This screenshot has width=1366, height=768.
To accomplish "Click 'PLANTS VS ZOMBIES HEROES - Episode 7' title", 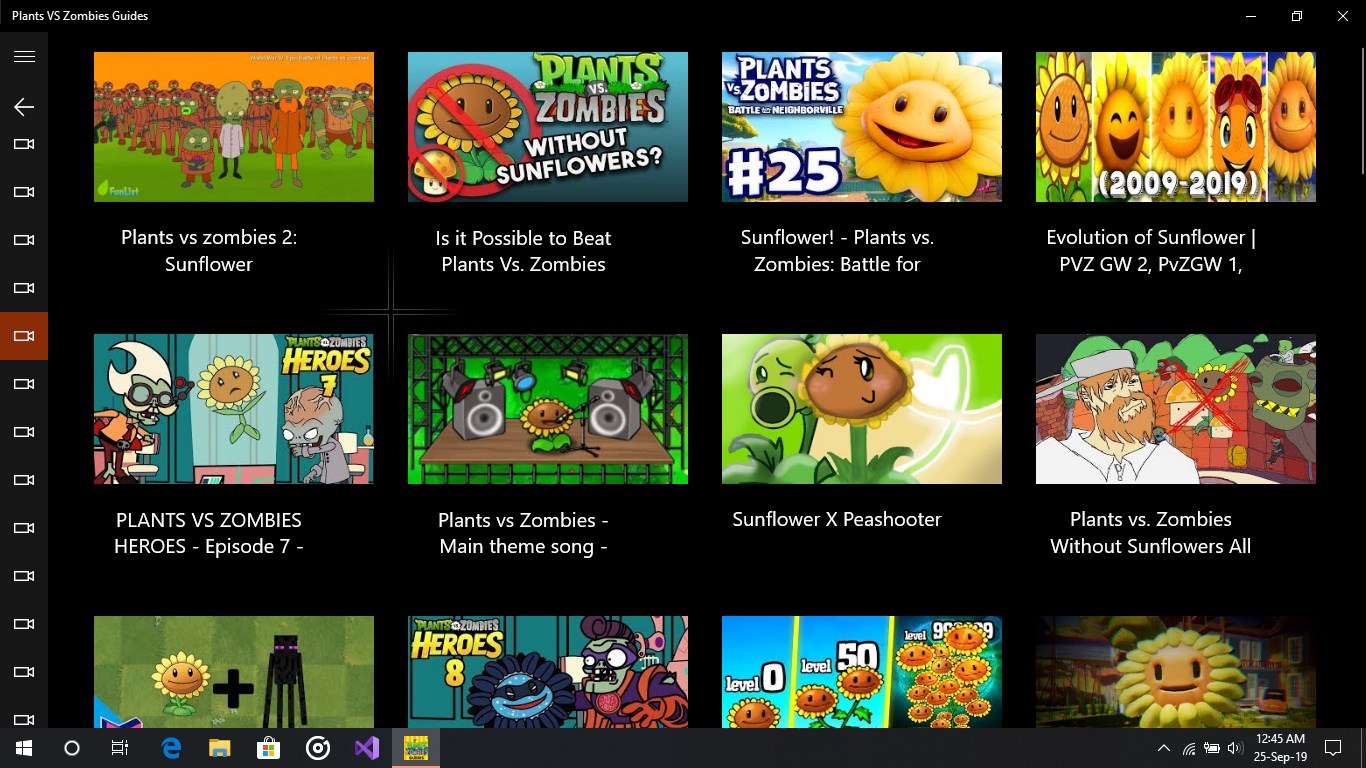I will point(209,533).
